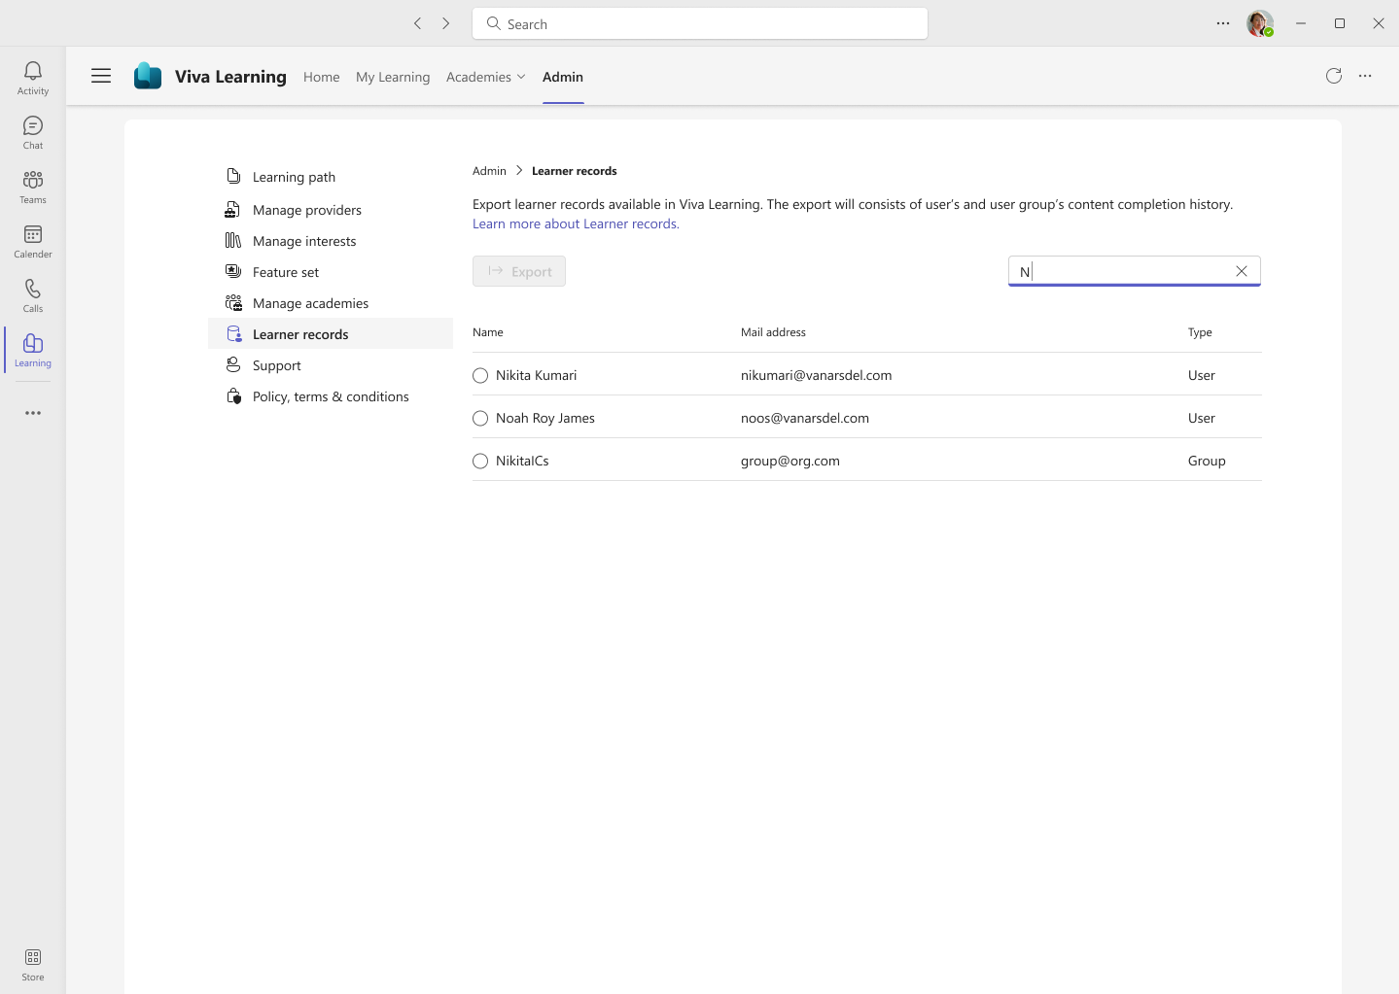Open app header more options ellipsis
The width and height of the screenshot is (1399, 994).
pyautogui.click(x=1365, y=76)
